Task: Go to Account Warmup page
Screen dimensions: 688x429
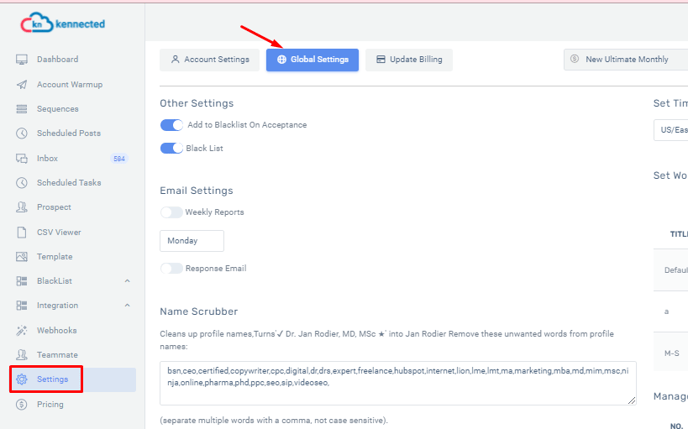Action: point(69,85)
